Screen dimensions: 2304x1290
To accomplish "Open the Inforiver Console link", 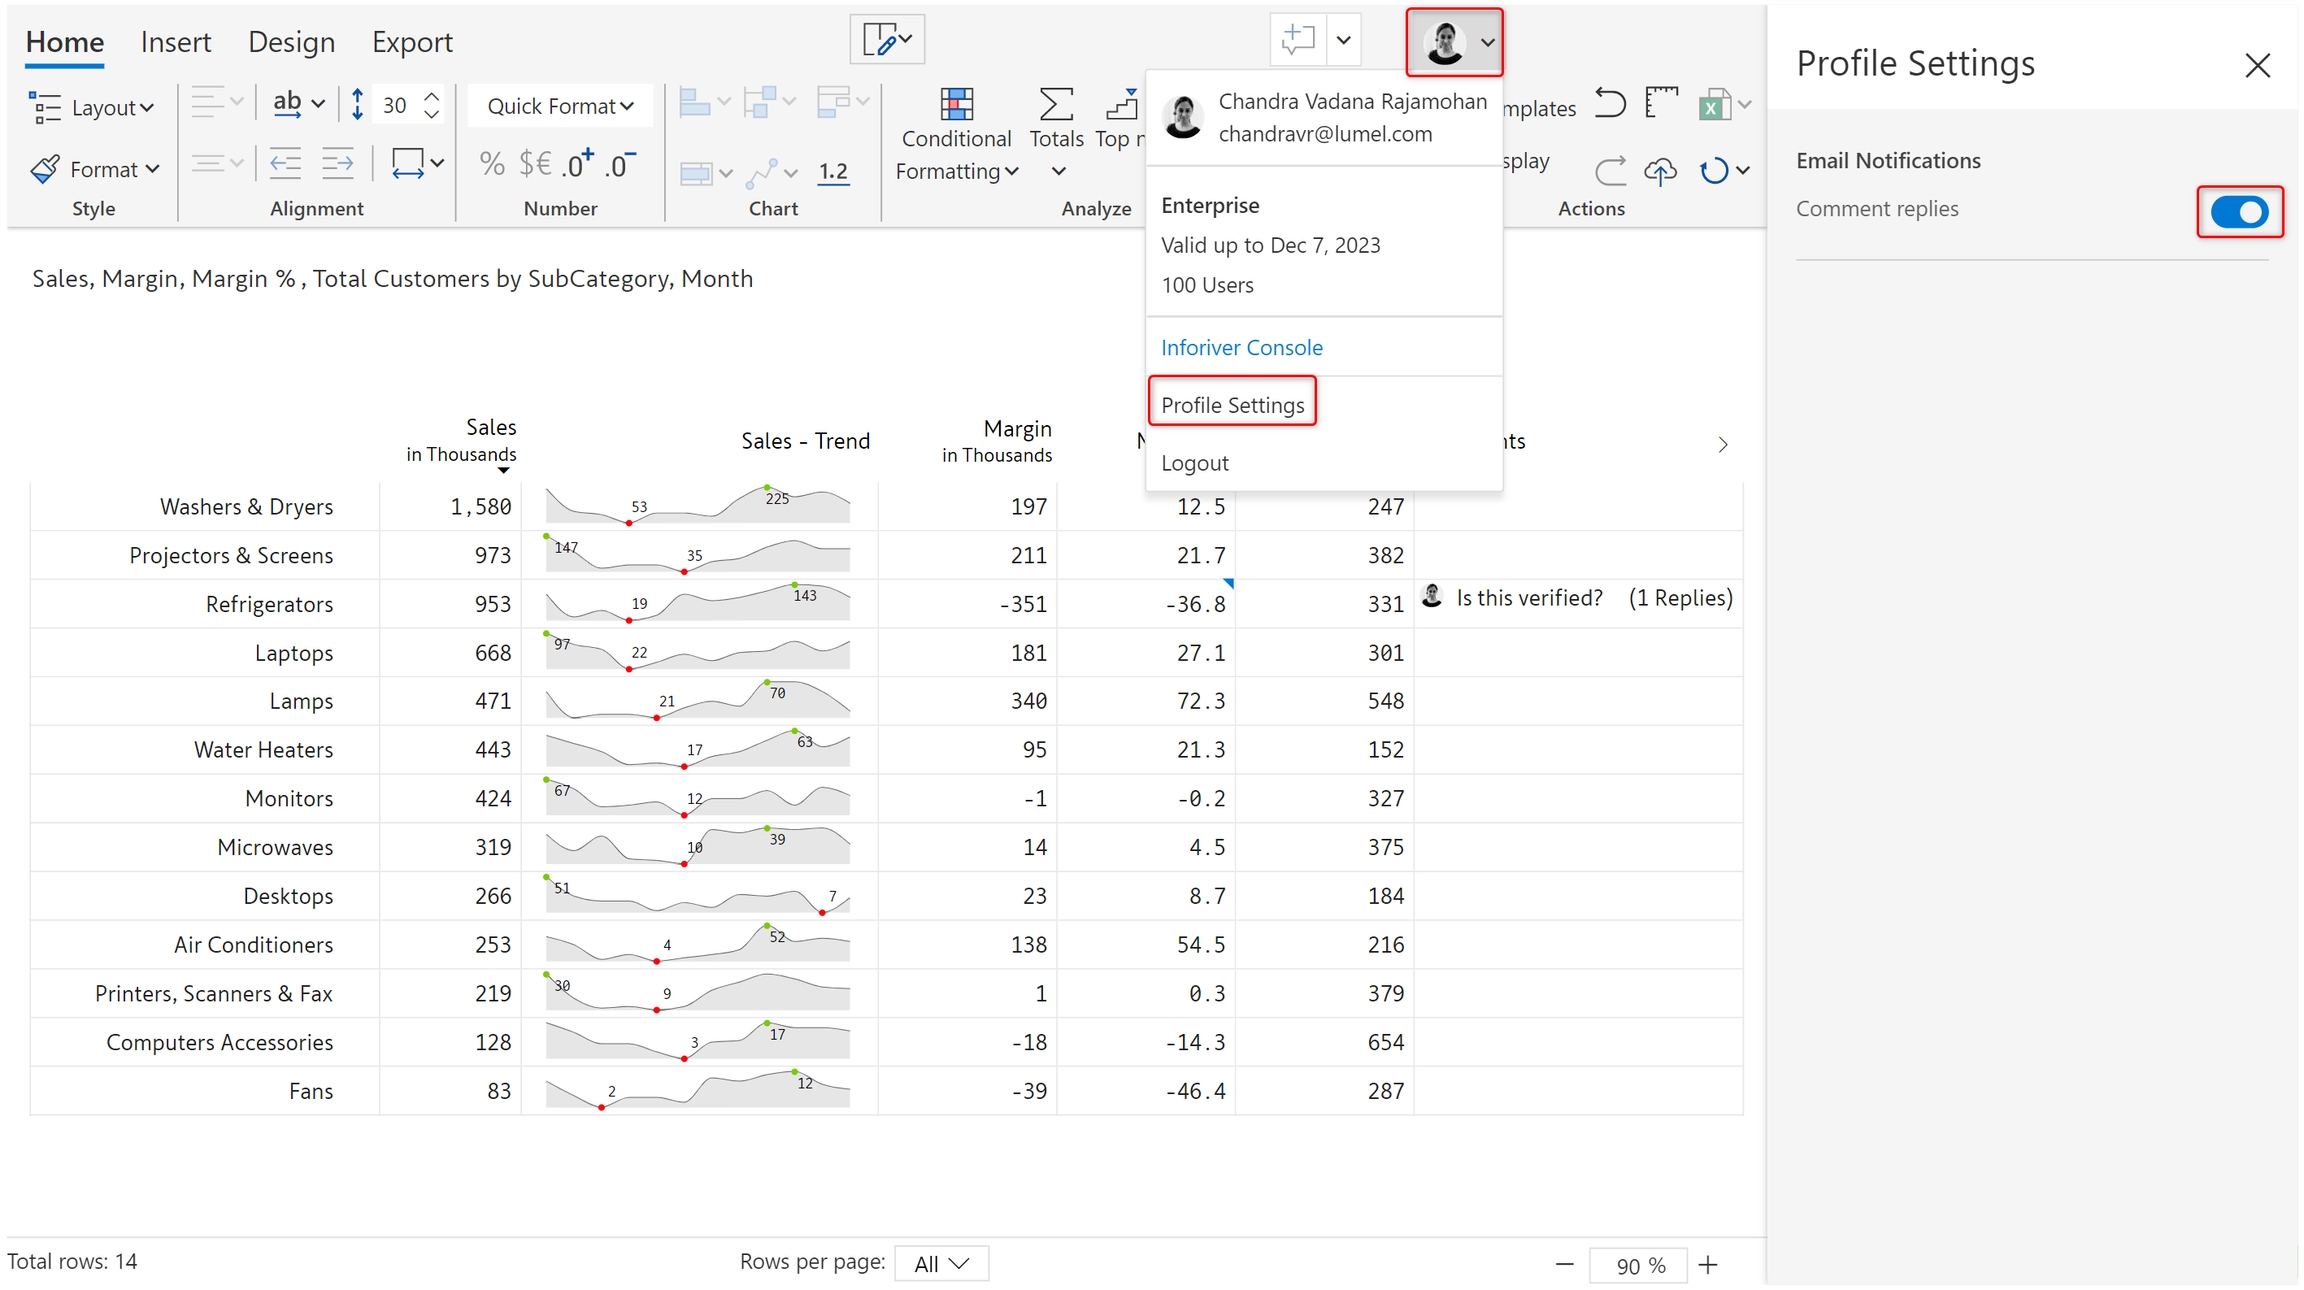I will [x=1241, y=347].
